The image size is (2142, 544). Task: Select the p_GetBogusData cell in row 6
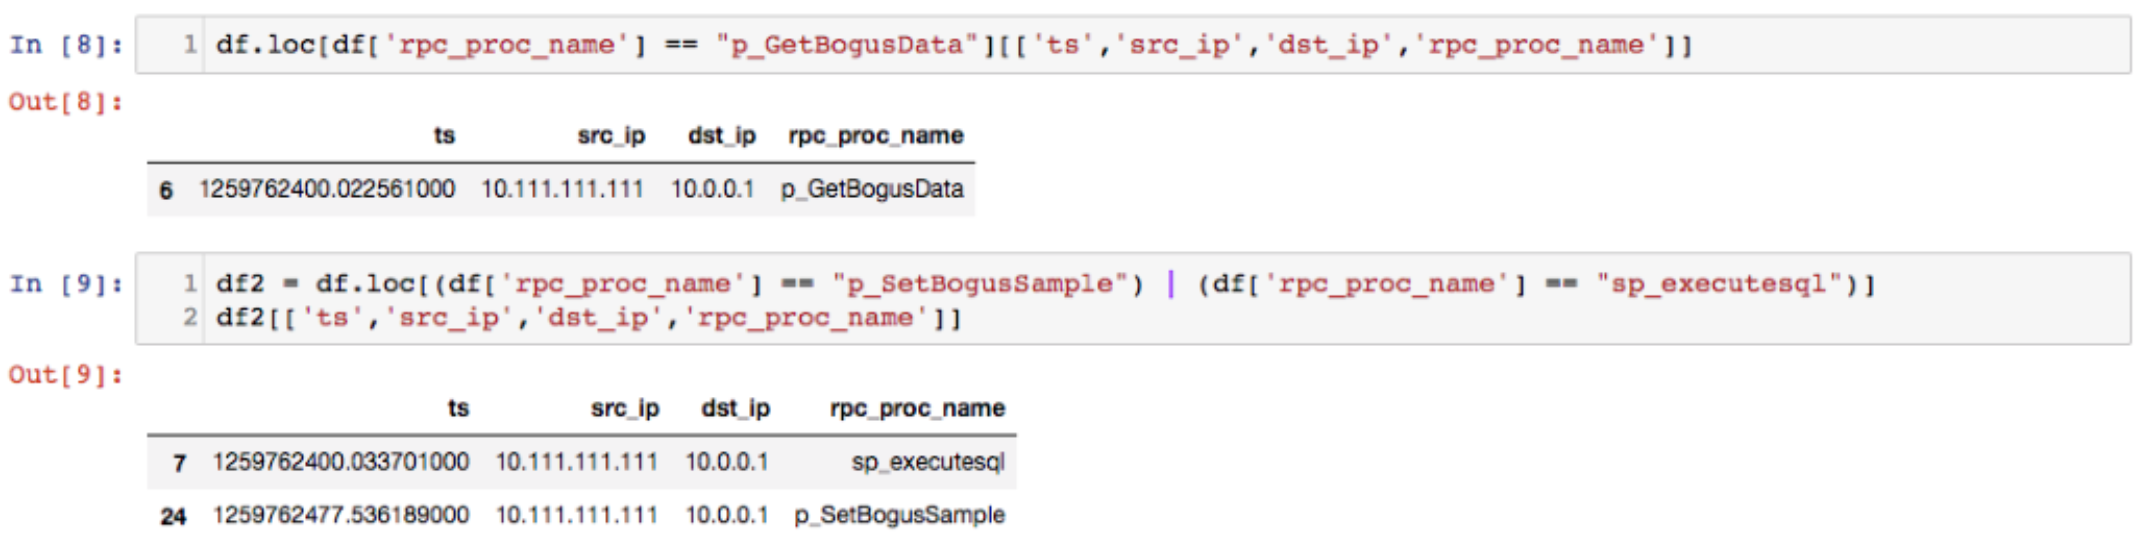[x=872, y=189]
